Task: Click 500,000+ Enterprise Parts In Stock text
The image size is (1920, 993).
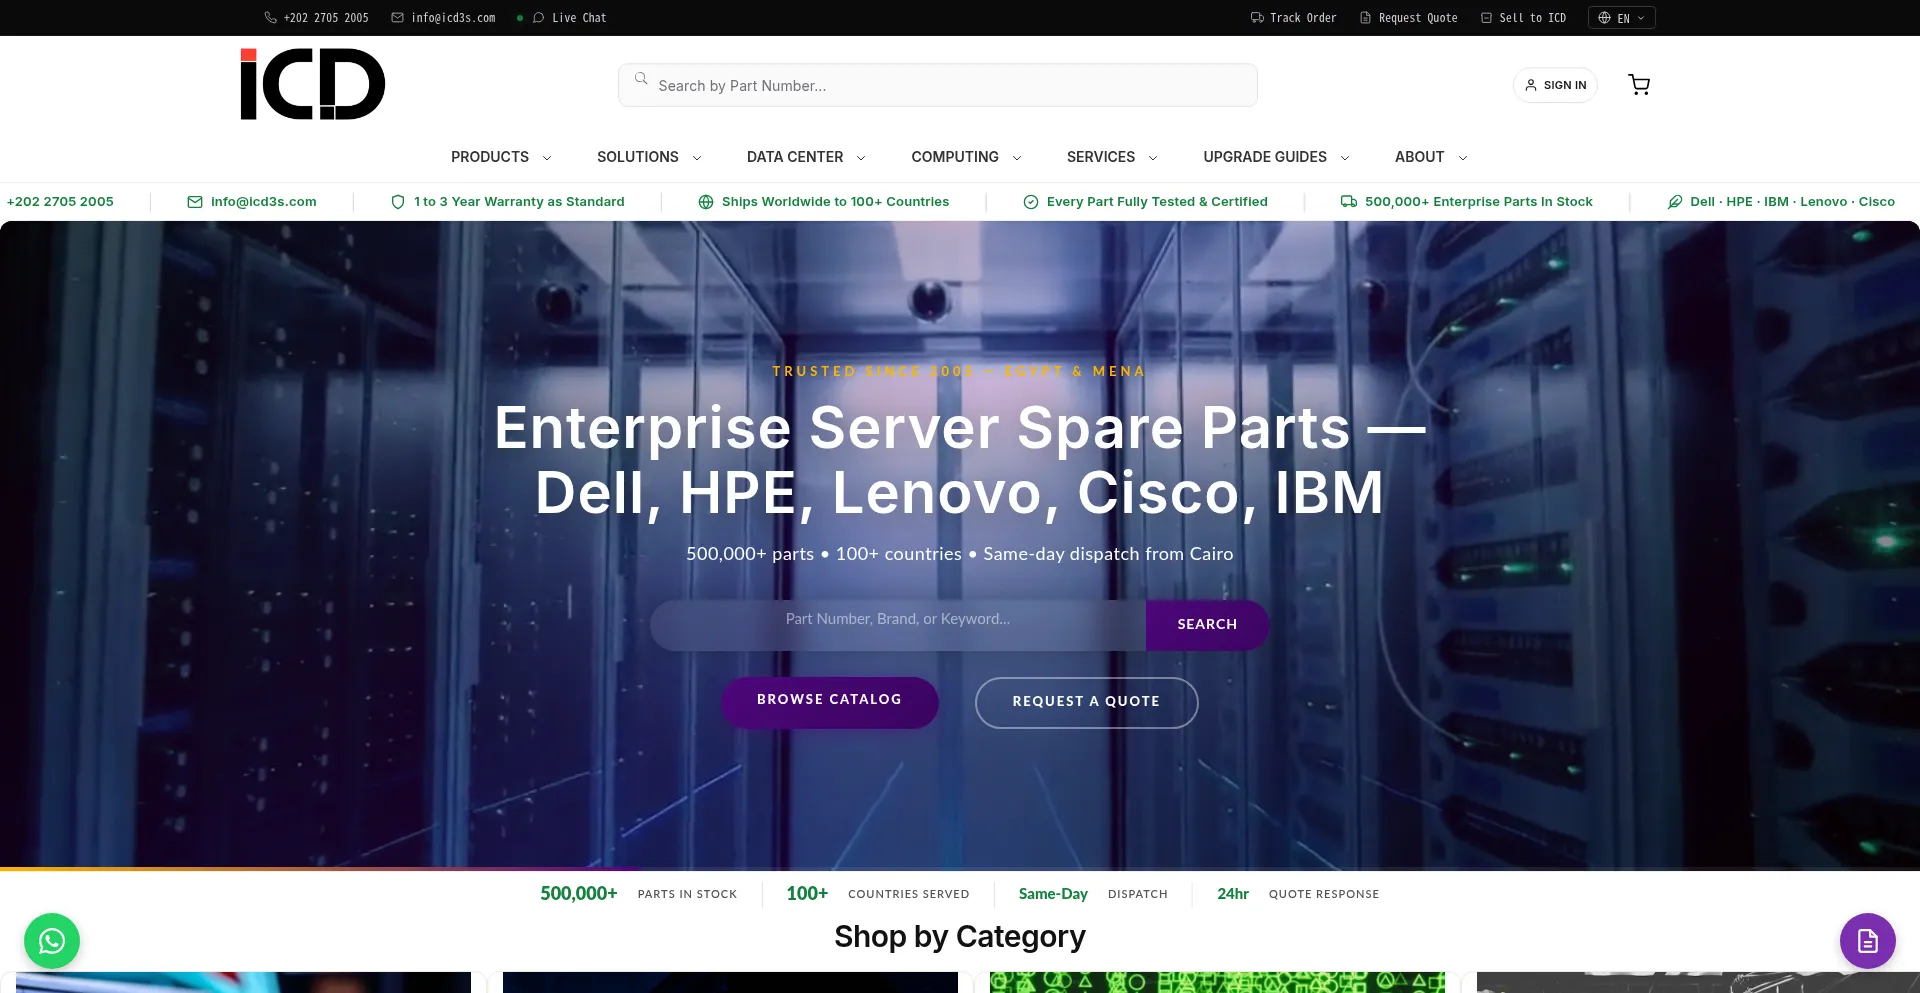Action: coord(1479,202)
